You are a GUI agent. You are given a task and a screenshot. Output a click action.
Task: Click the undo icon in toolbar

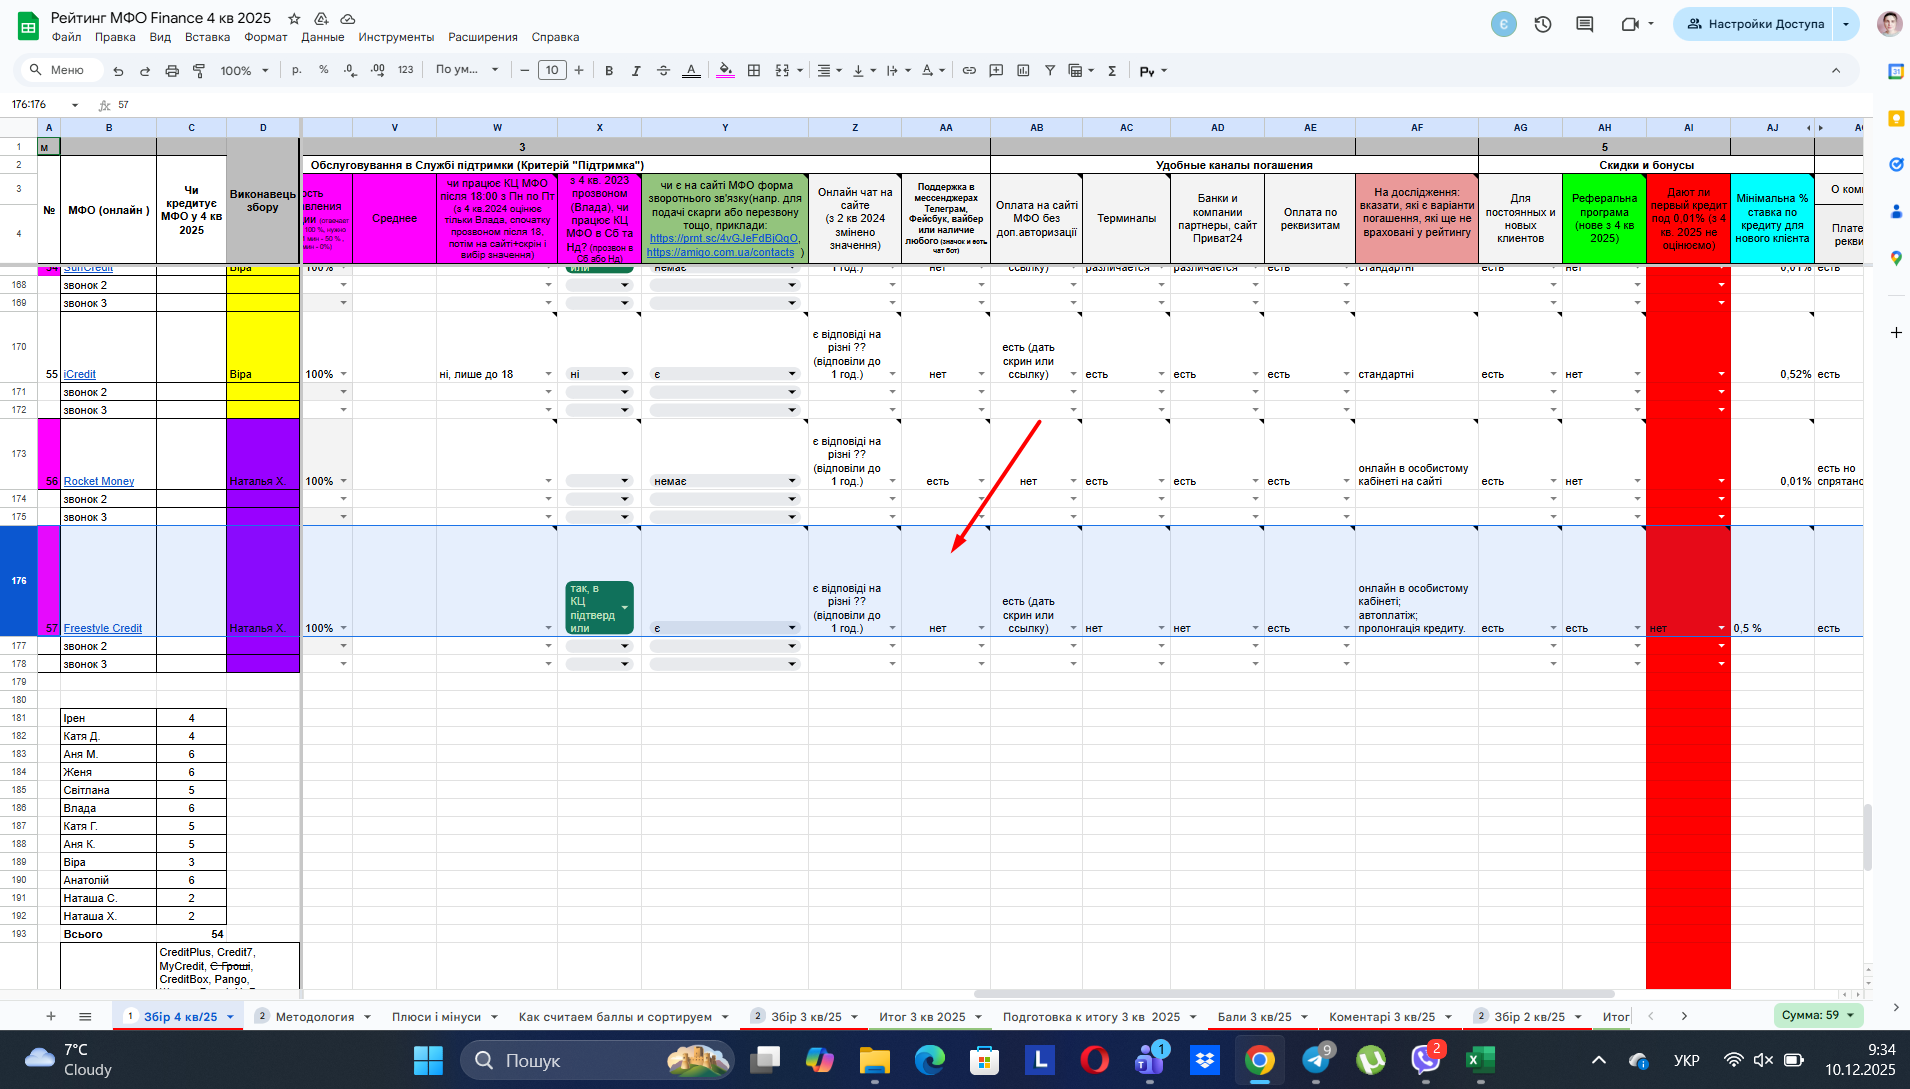tap(118, 71)
